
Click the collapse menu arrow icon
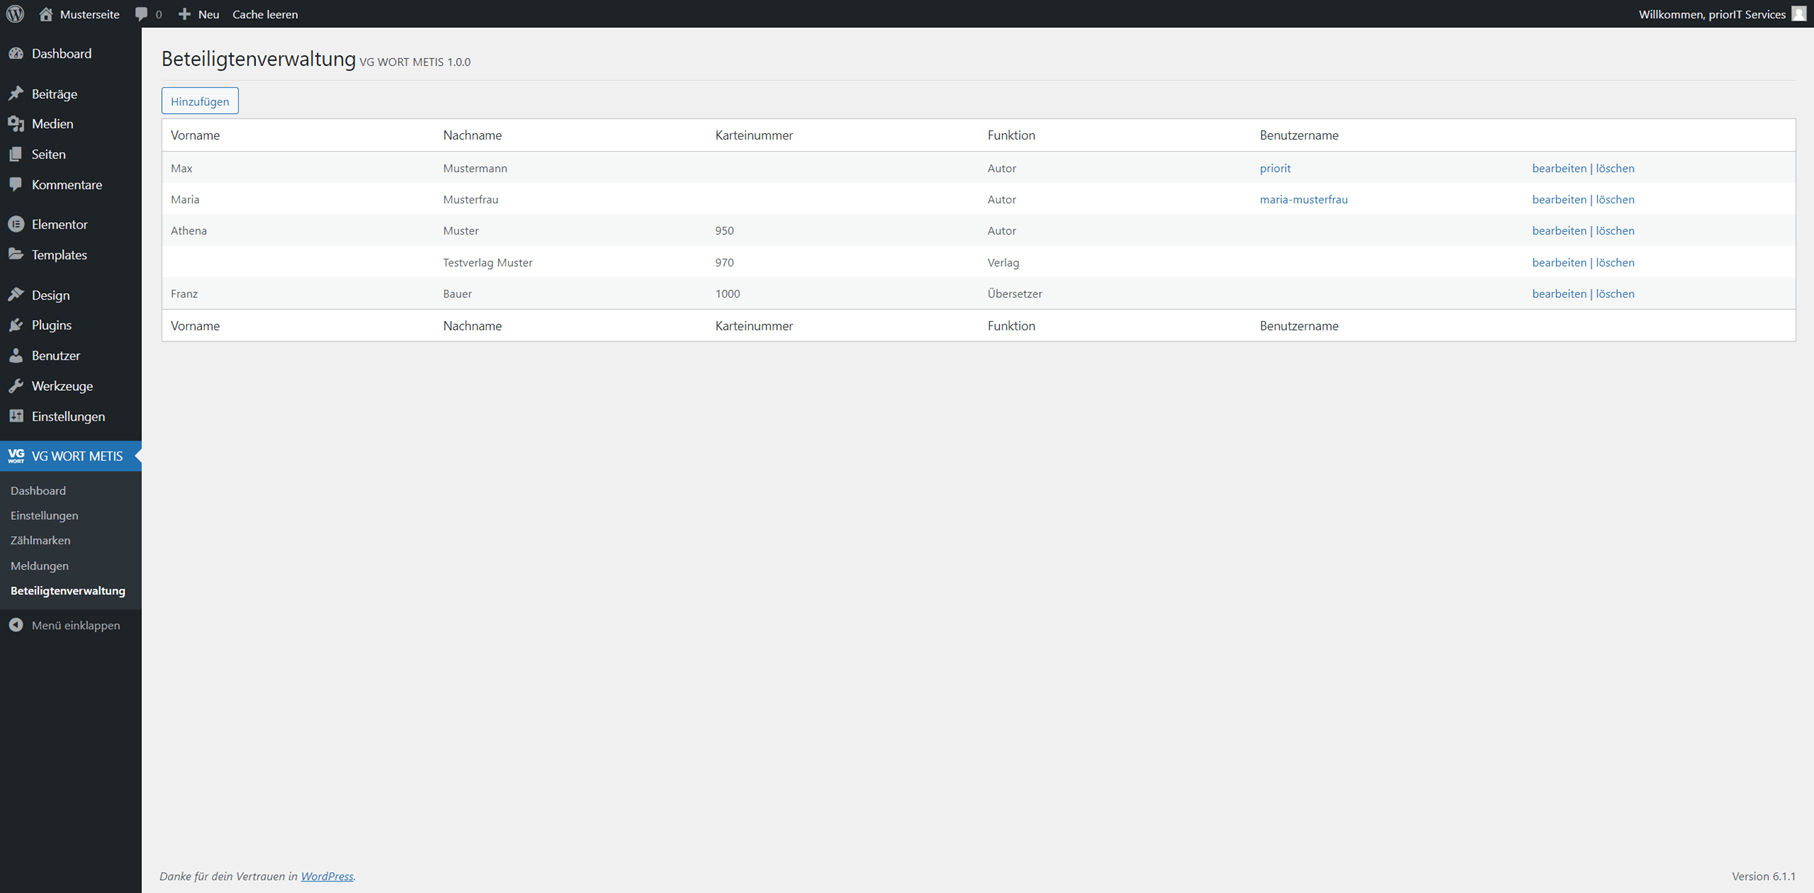(16, 625)
